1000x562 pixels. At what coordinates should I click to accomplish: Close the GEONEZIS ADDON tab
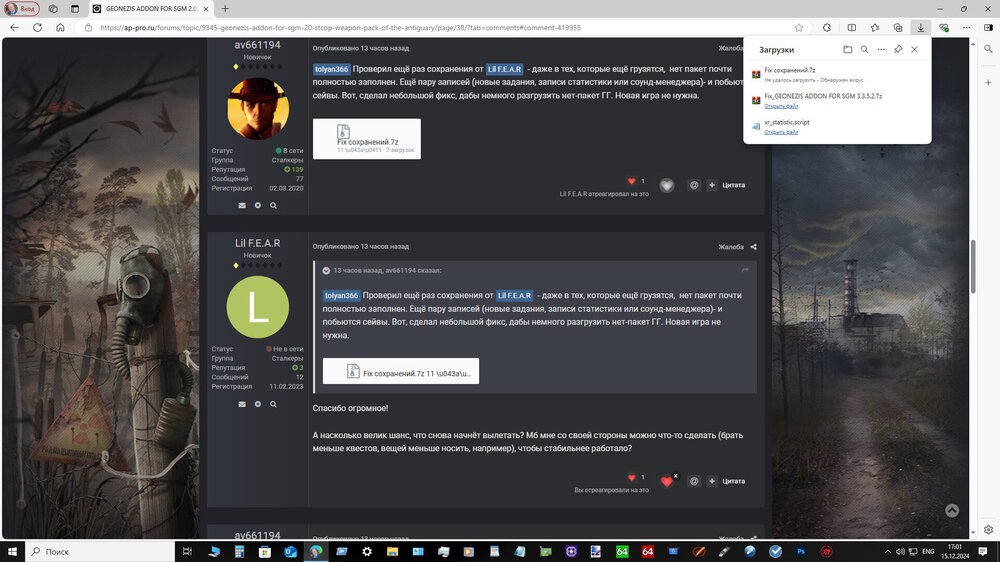tap(206, 9)
